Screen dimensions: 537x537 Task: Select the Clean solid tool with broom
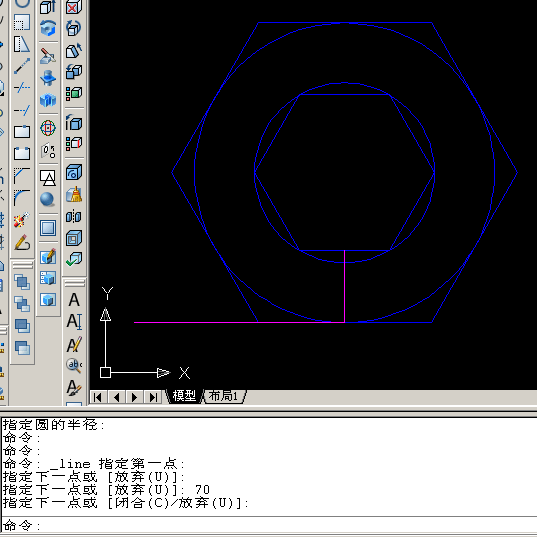point(74,195)
